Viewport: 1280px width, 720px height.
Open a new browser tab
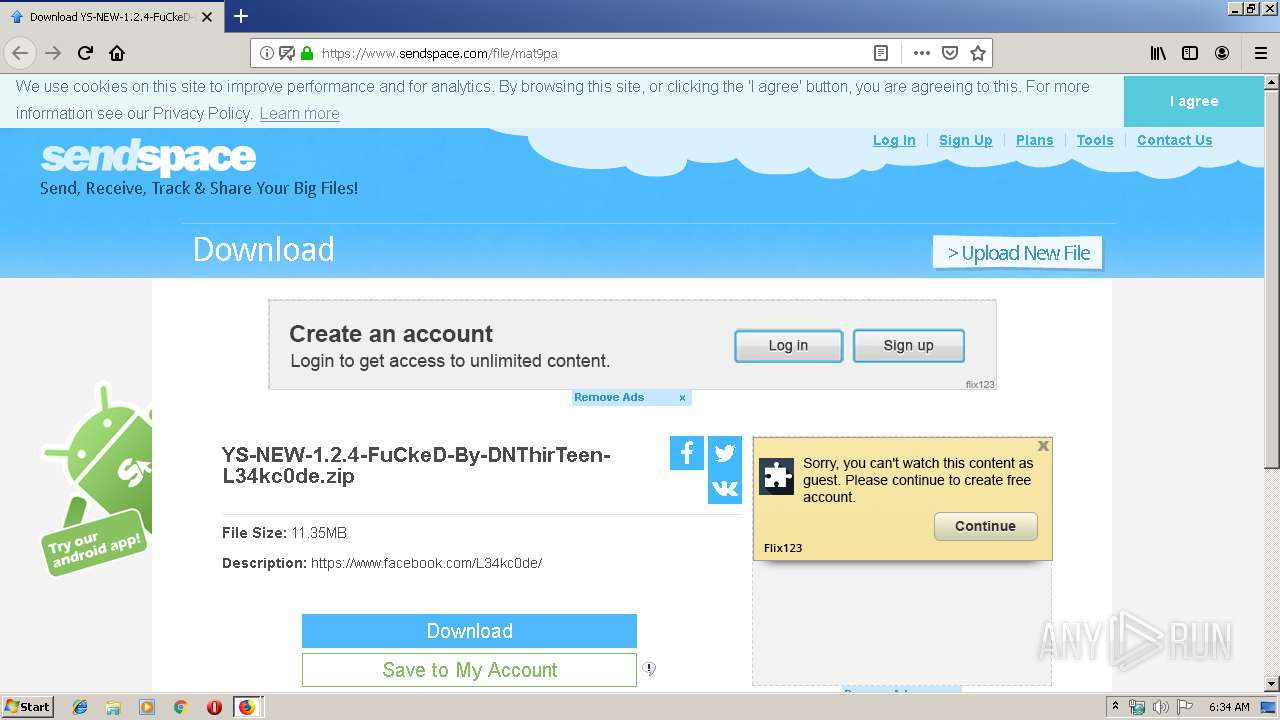241,16
